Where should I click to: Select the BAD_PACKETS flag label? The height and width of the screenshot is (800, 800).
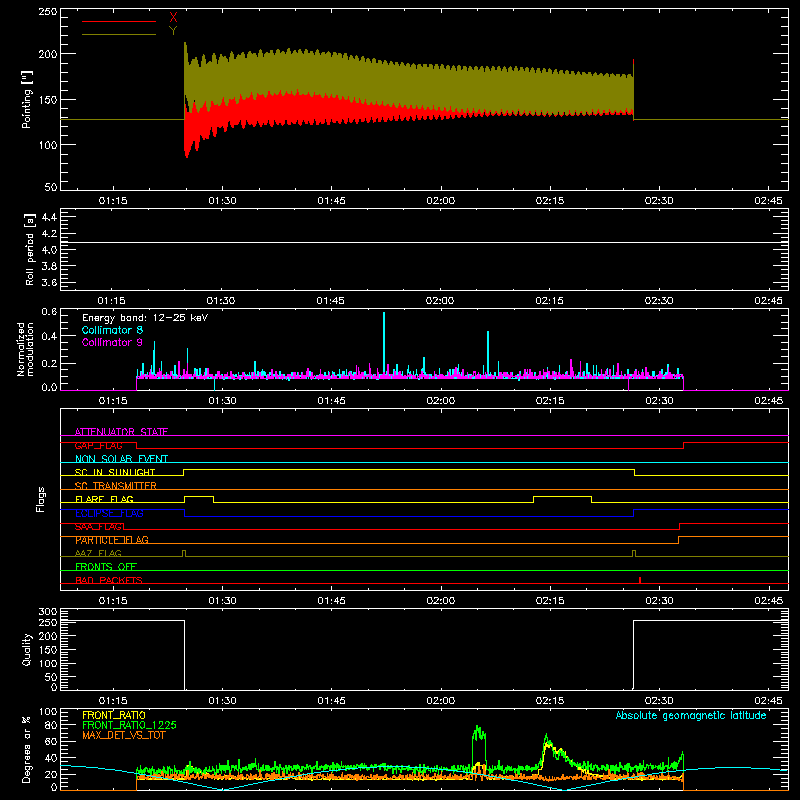tap(109, 580)
